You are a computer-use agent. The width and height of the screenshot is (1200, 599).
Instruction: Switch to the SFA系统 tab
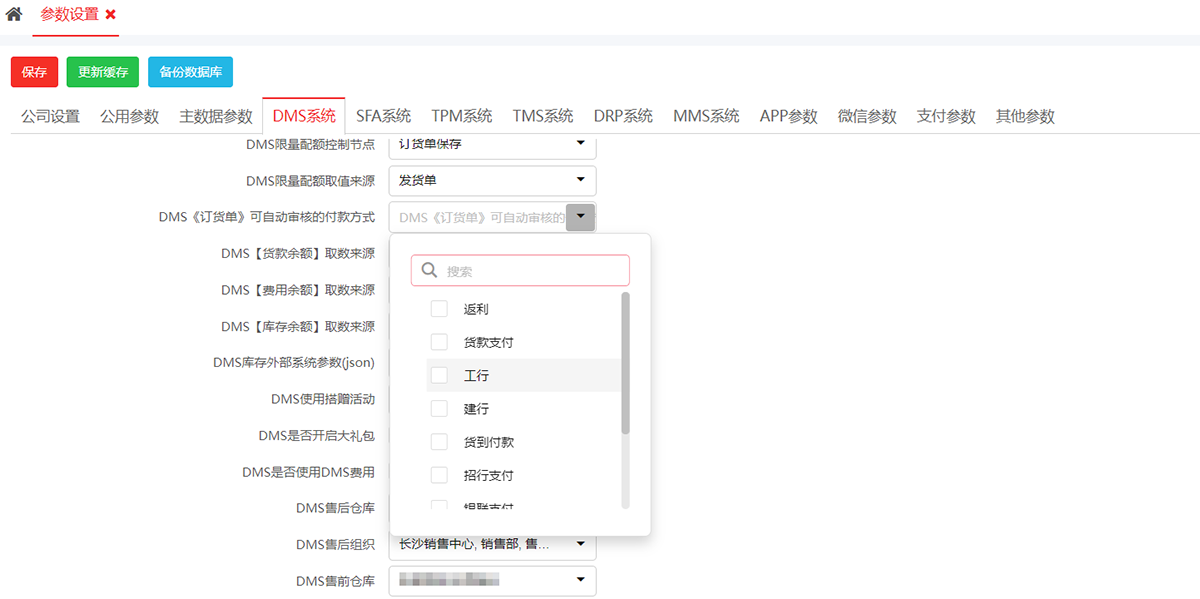(x=383, y=116)
